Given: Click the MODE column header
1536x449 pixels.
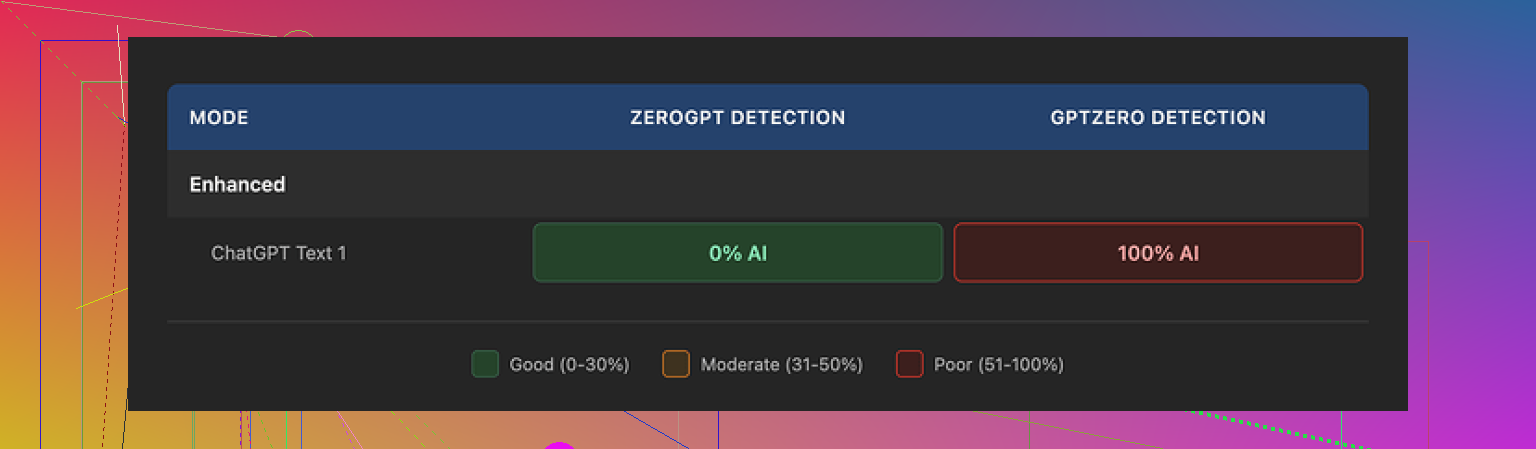Looking at the screenshot, I should [219, 118].
